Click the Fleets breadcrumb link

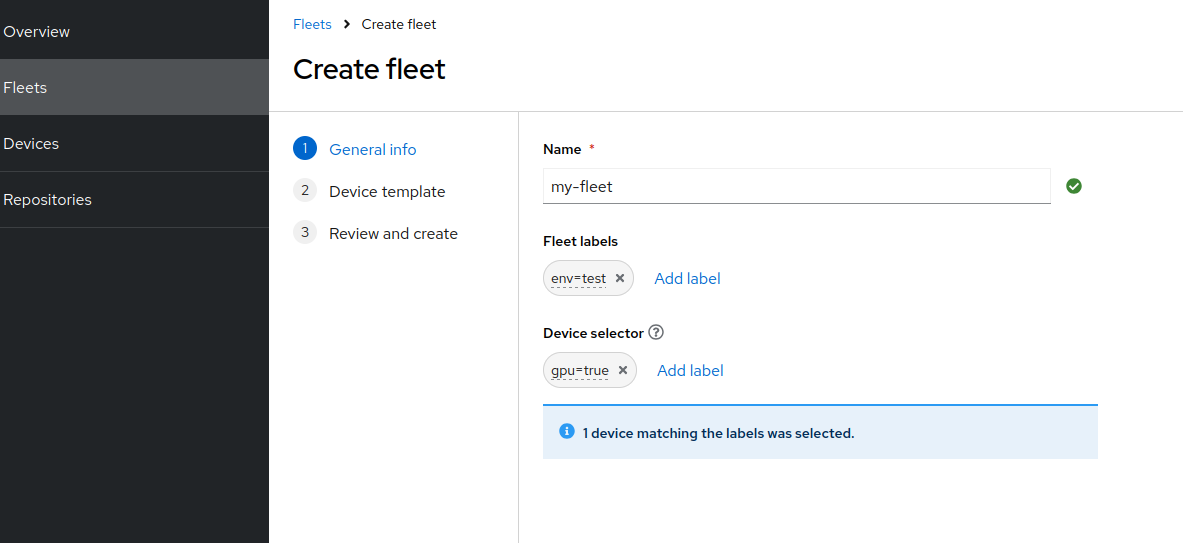pos(312,24)
